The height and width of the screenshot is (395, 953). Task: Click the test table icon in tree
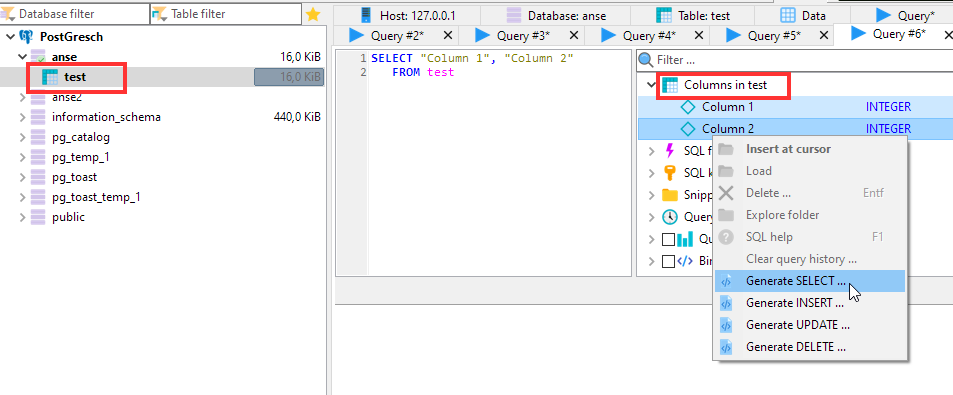[50, 77]
